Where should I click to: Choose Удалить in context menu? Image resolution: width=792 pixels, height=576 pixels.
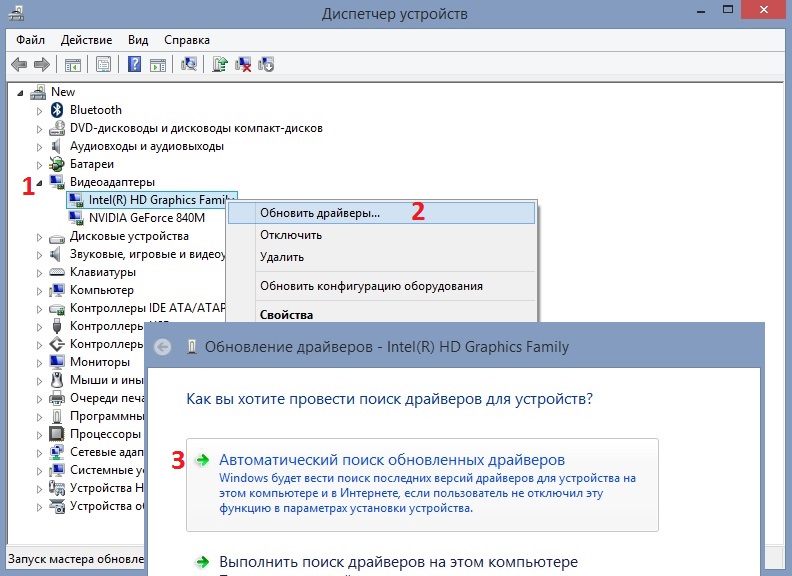pyautogui.click(x=381, y=257)
